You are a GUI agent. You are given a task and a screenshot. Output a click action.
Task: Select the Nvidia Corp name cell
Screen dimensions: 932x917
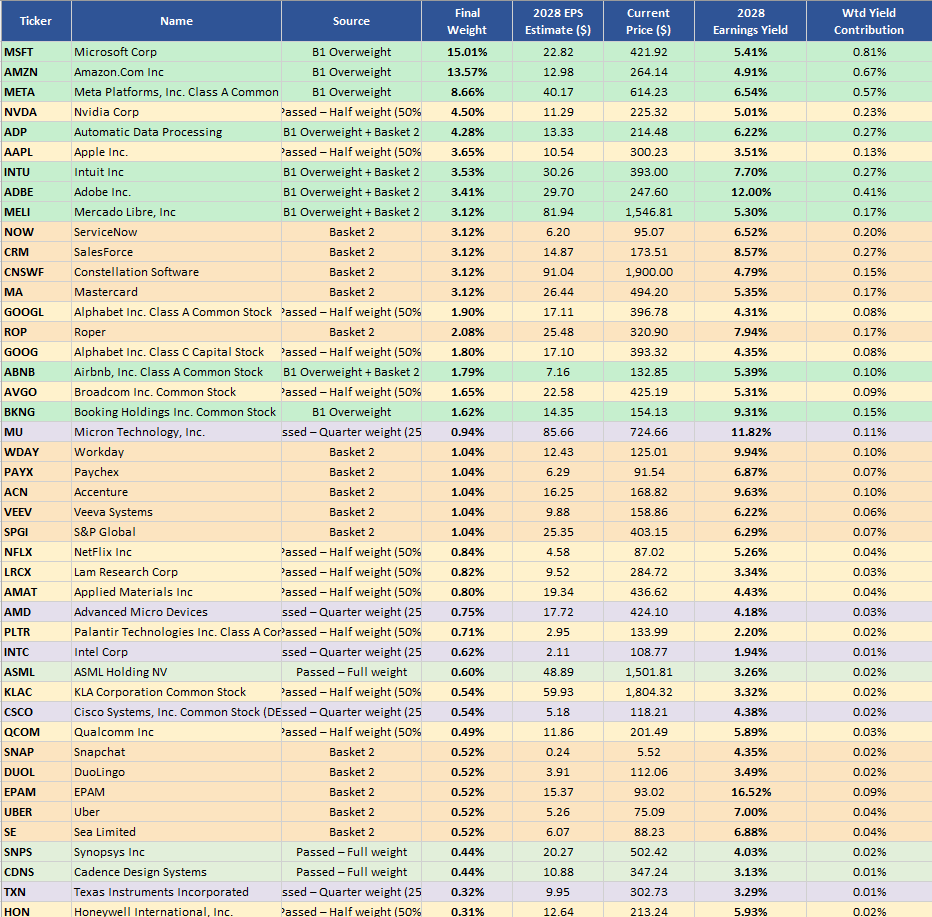point(176,112)
